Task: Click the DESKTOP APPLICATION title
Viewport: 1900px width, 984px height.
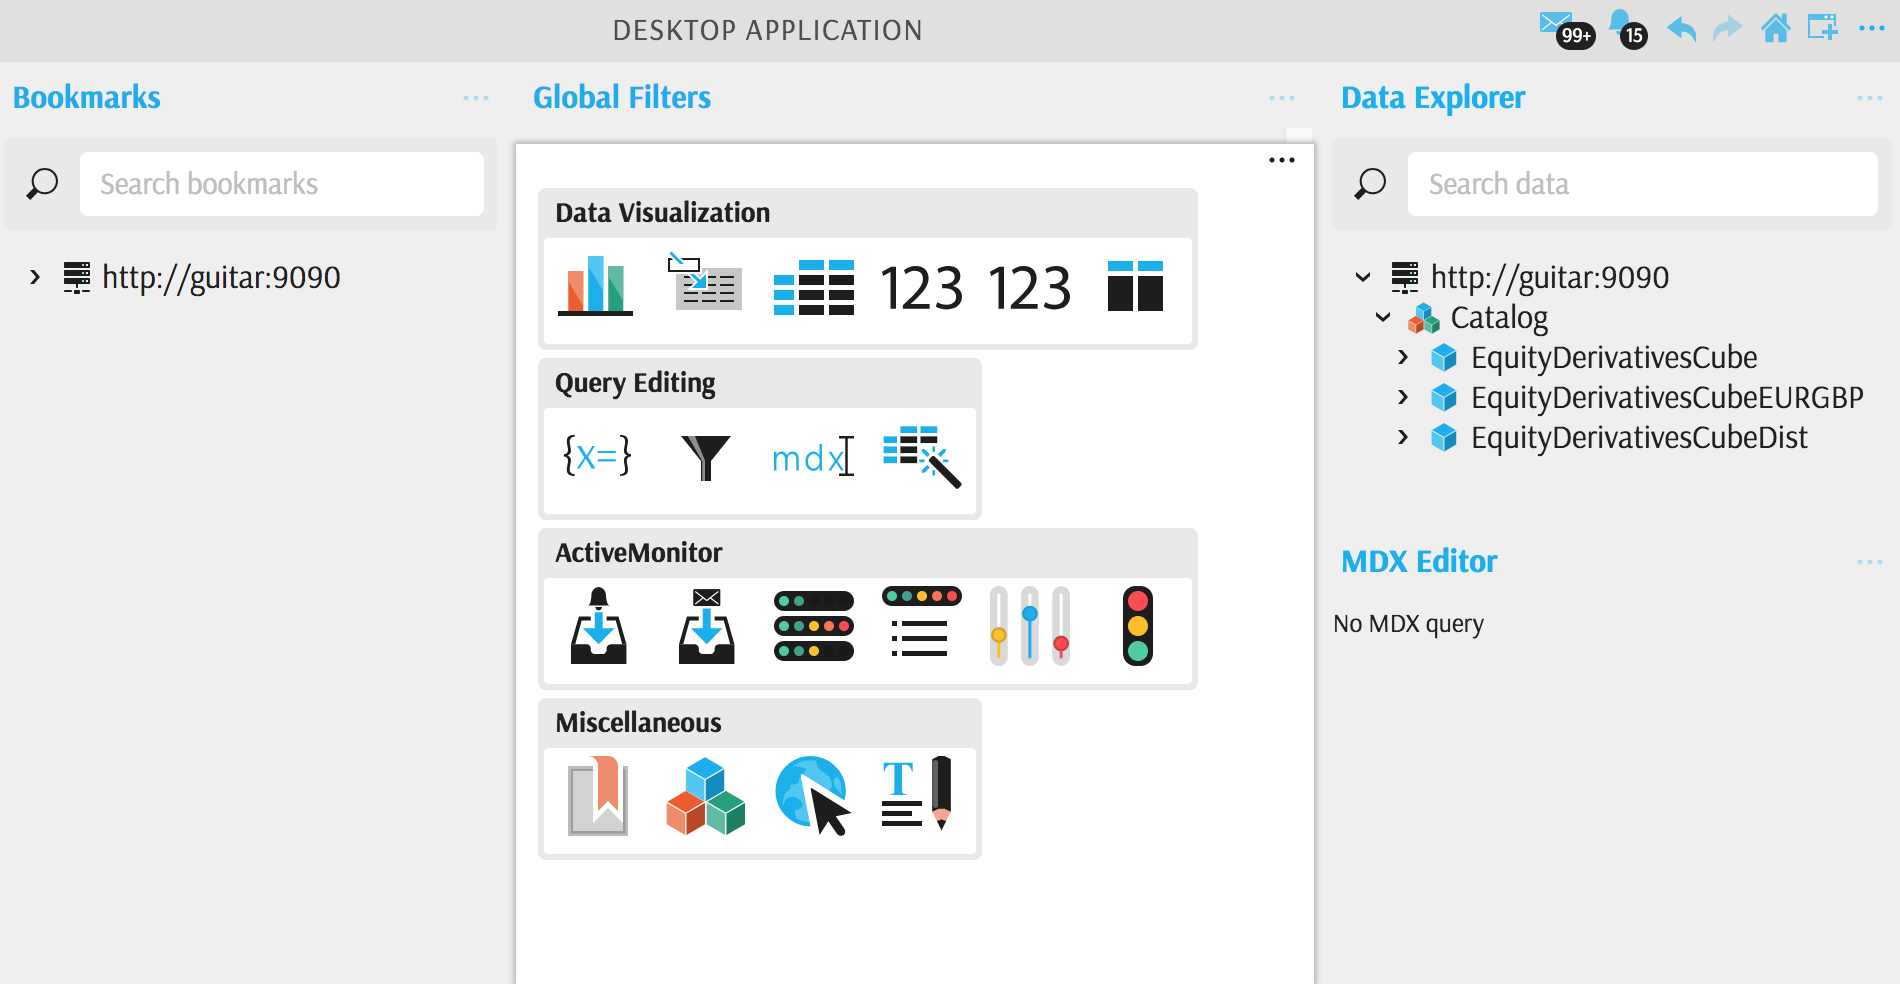Action: coord(767,31)
